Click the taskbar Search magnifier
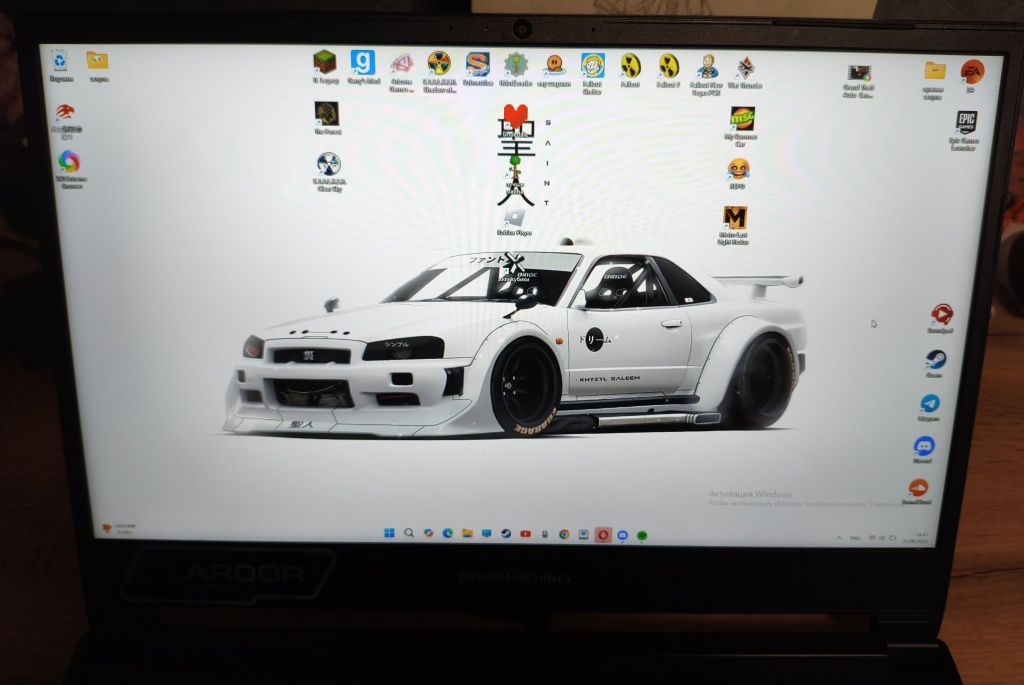The image size is (1024, 685). (x=409, y=533)
